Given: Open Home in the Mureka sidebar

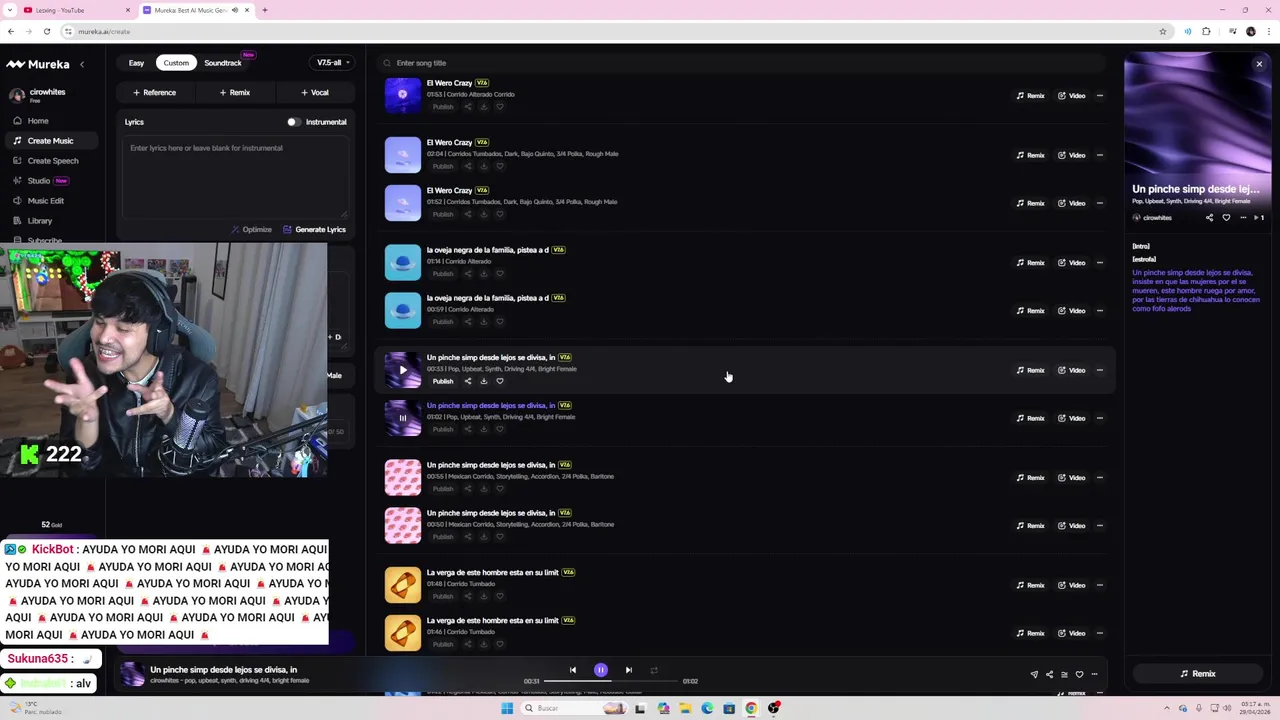Looking at the screenshot, I should (x=37, y=121).
